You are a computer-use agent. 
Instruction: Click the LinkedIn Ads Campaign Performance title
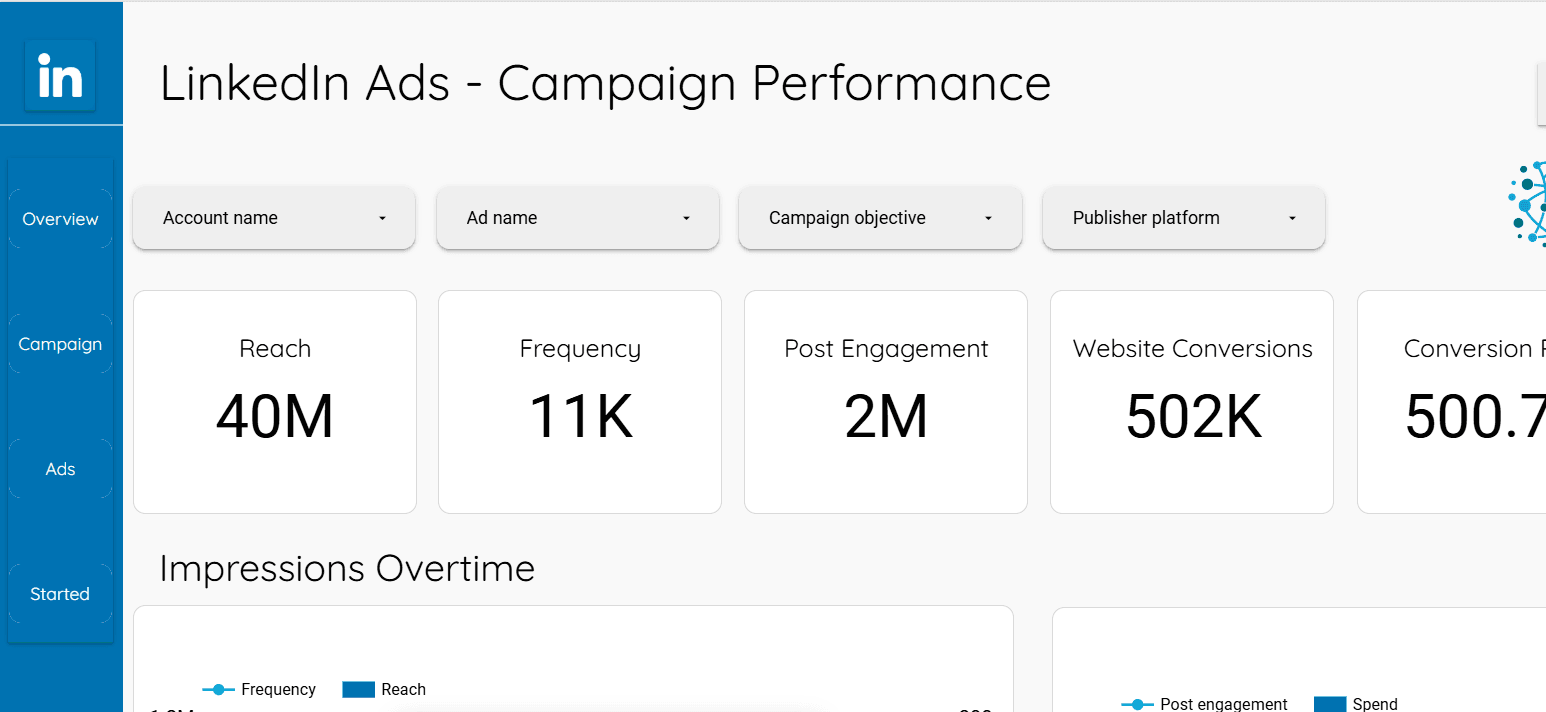point(605,82)
